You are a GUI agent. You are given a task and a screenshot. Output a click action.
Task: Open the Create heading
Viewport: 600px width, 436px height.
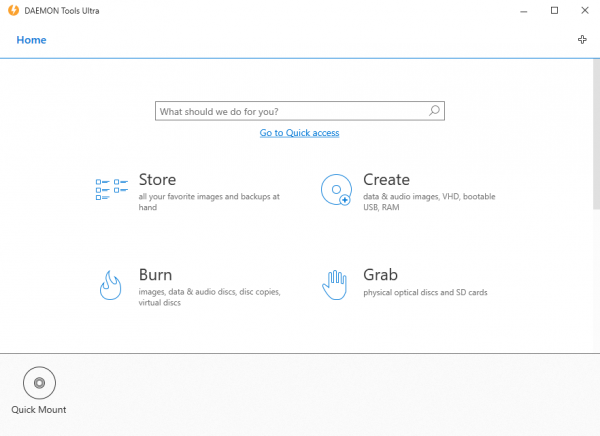click(386, 180)
